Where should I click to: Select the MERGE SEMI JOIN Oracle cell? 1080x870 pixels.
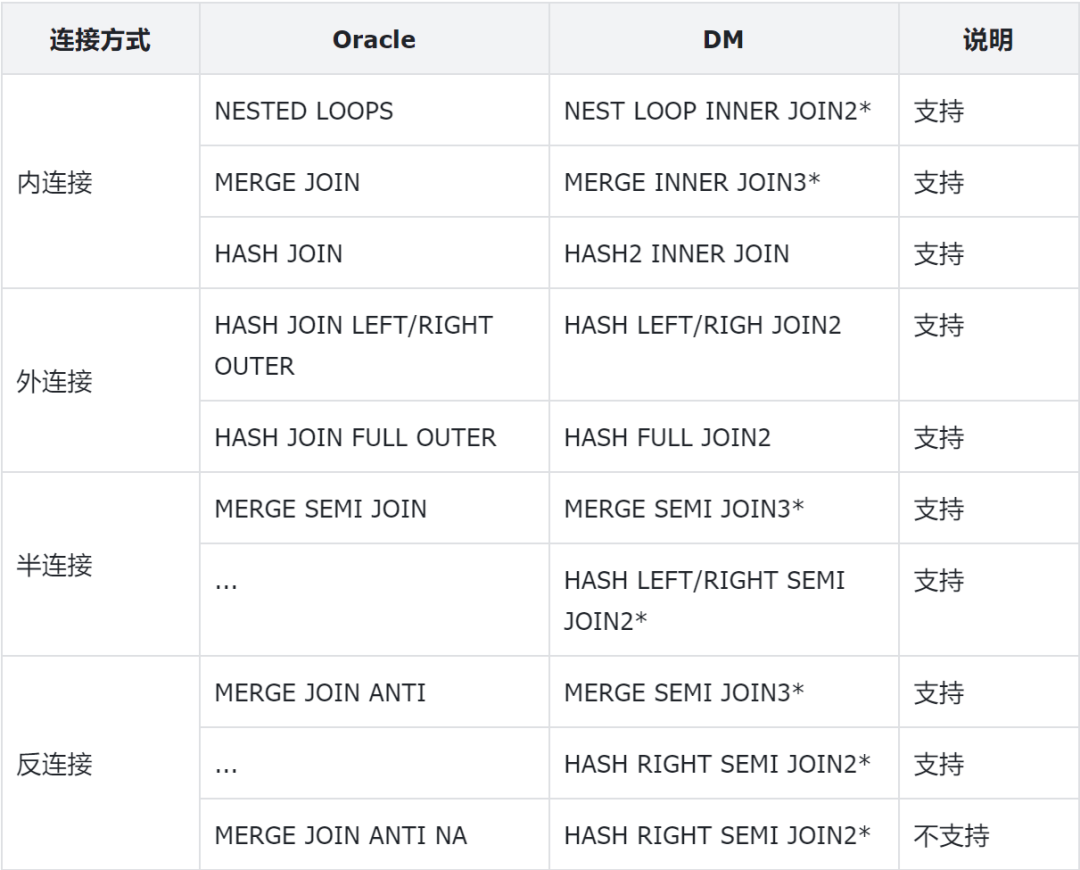tap(320, 509)
